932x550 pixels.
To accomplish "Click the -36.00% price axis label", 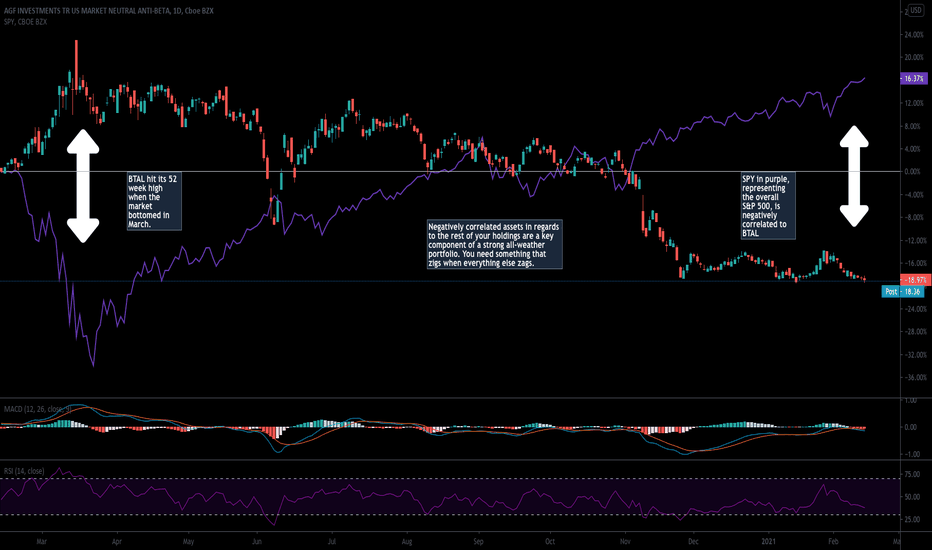I will 914,378.
